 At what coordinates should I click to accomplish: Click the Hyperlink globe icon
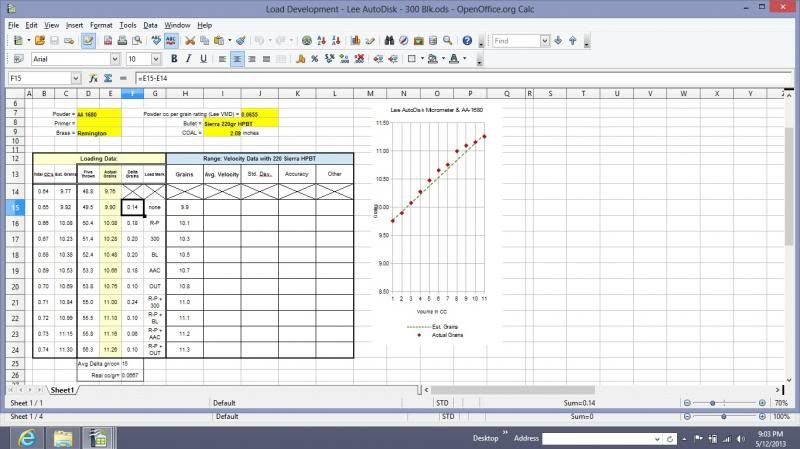[x=307, y=40]
